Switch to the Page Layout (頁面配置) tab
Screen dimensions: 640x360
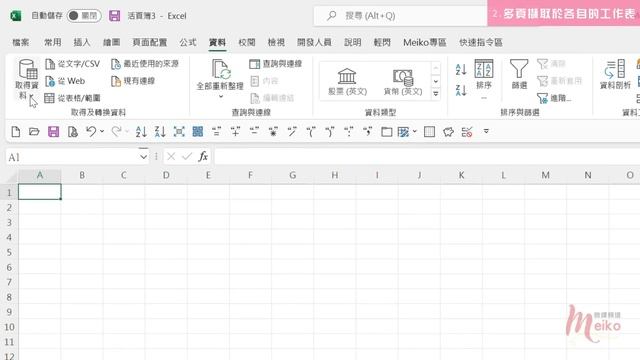tap(149, 42)
